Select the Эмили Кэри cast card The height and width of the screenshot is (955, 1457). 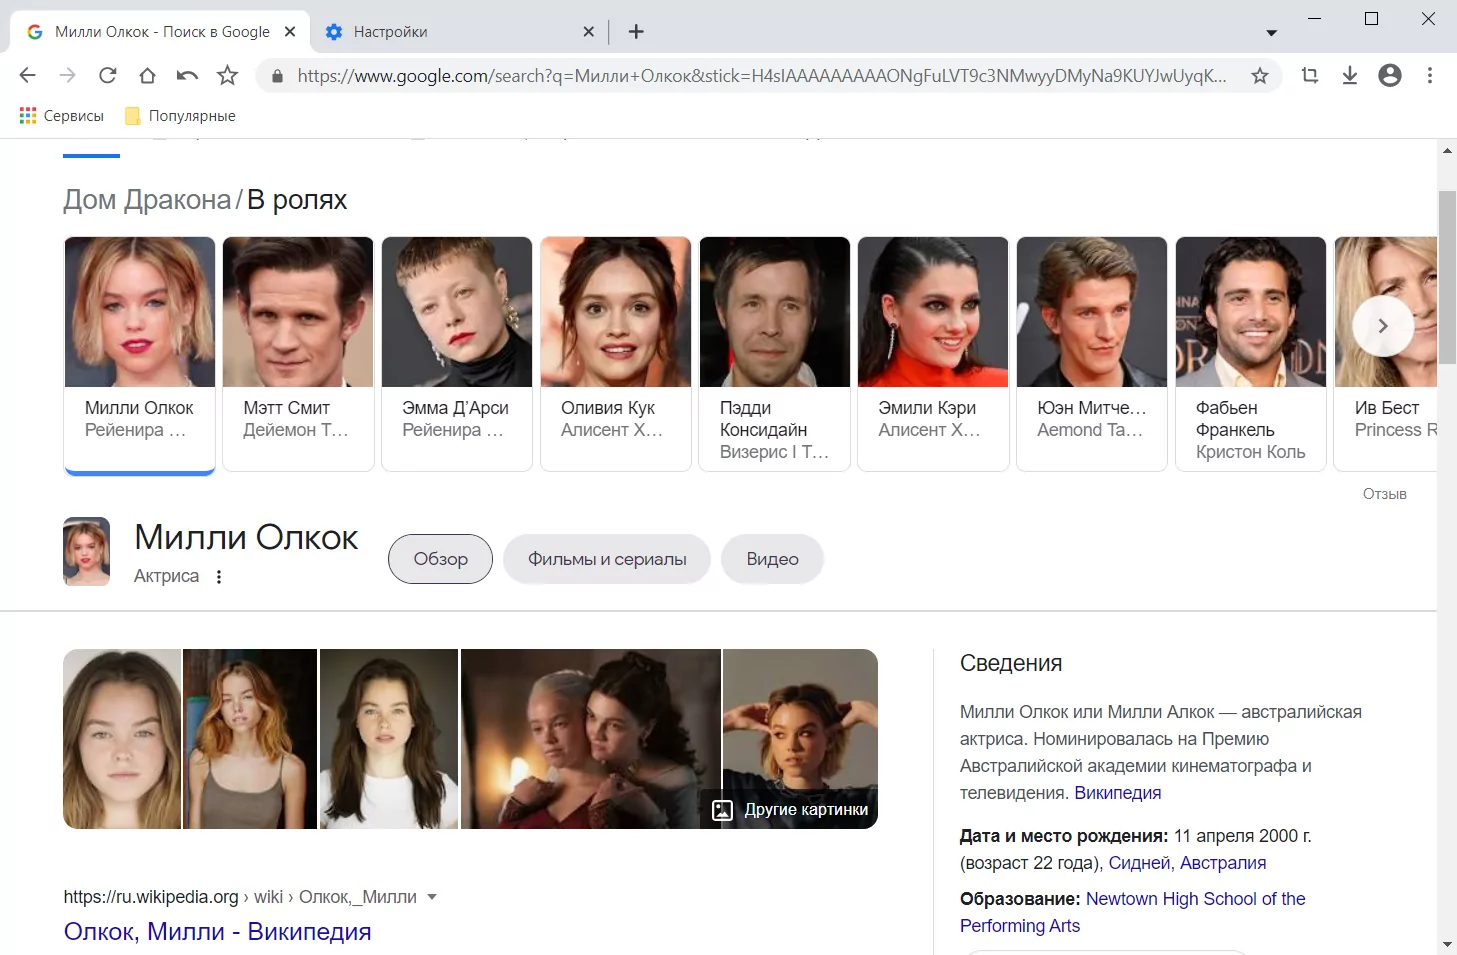[933, 354]
